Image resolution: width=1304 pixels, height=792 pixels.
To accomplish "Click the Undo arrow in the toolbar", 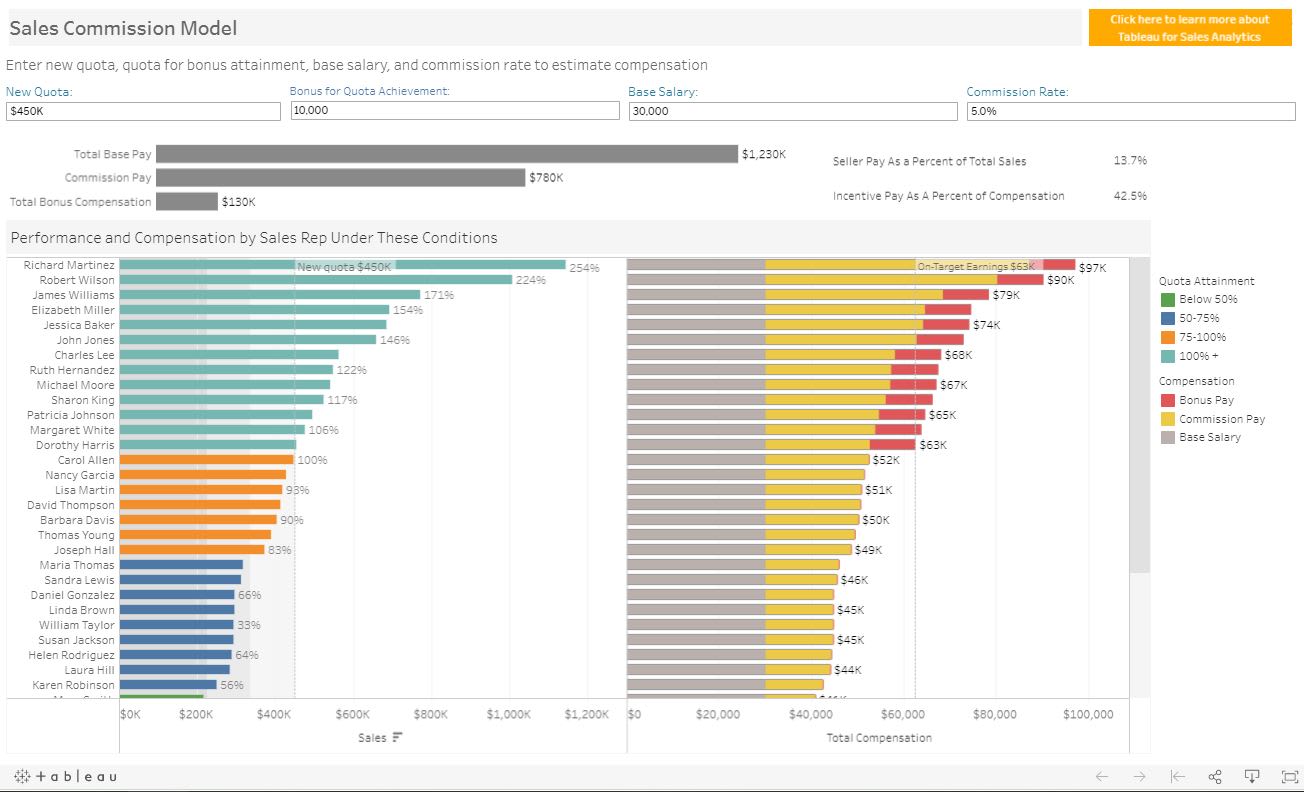I will click(x=1101, y=776).
